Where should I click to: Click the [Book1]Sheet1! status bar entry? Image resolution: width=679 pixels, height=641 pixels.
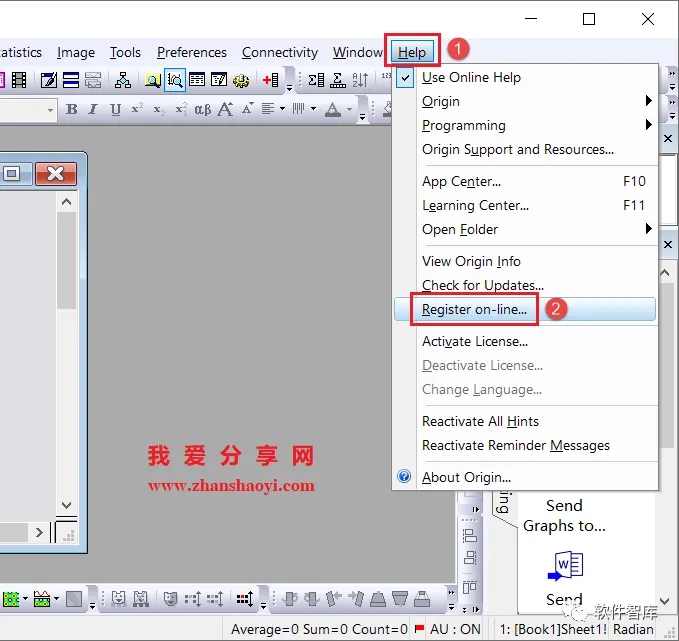[x=554, y=629]
